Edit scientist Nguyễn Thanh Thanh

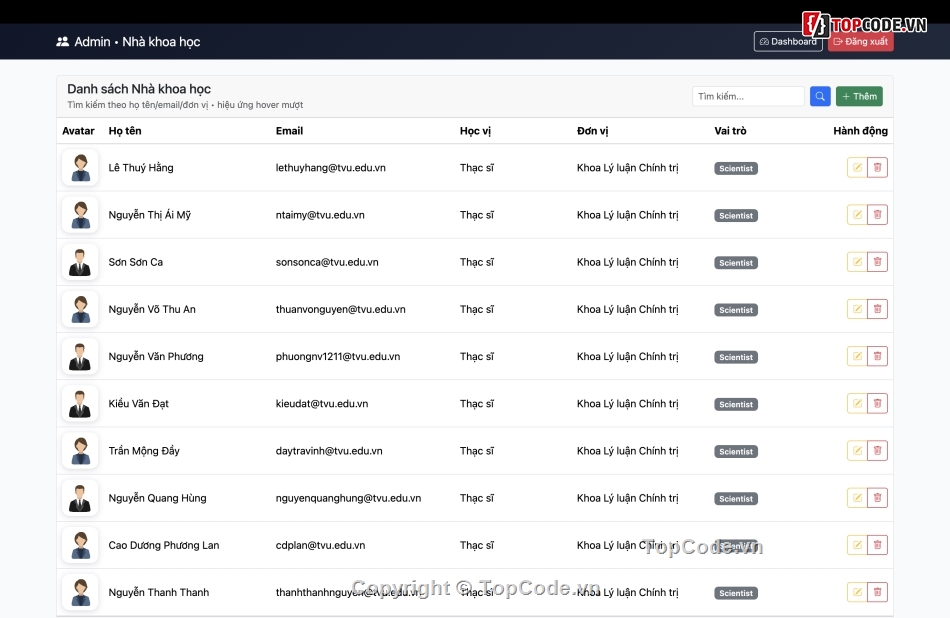point(857,593)
